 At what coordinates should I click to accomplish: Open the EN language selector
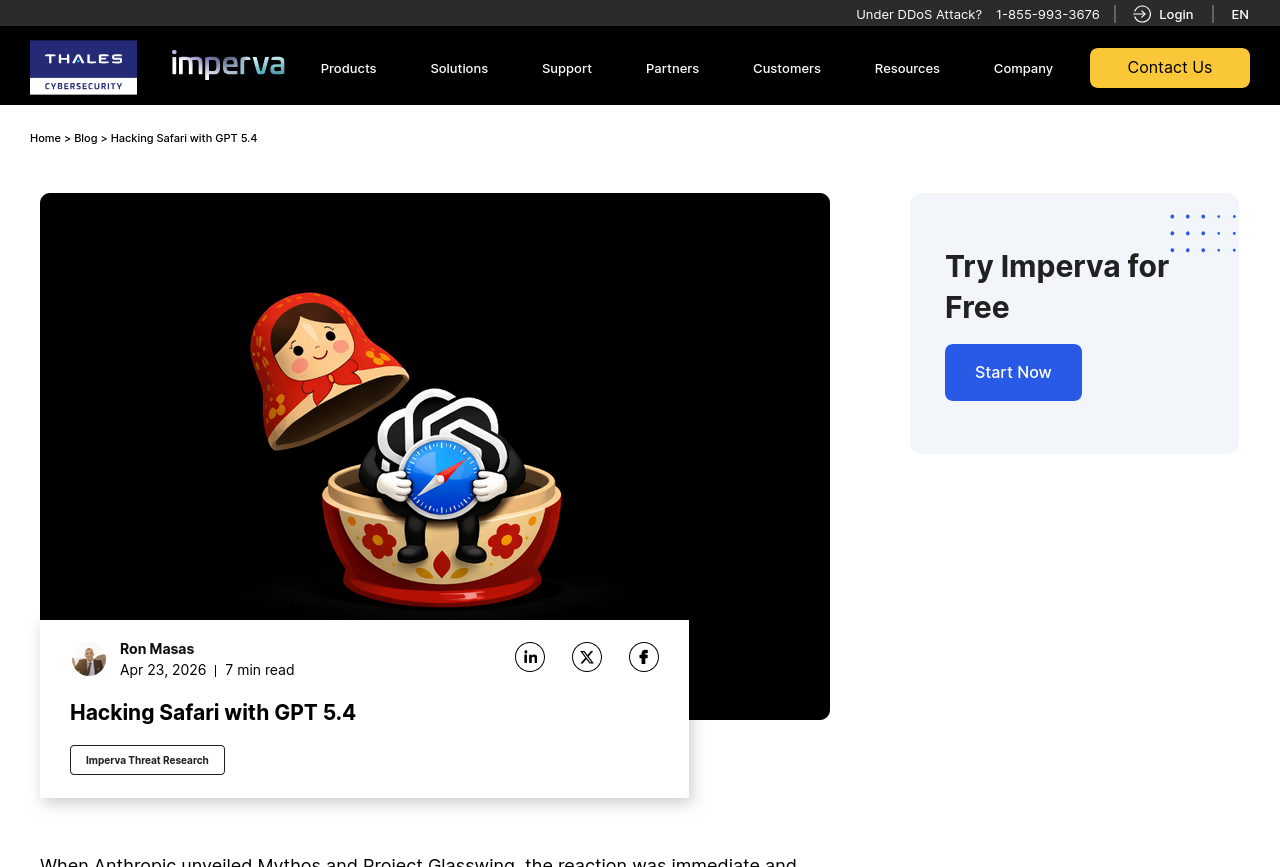[1240, 14]
